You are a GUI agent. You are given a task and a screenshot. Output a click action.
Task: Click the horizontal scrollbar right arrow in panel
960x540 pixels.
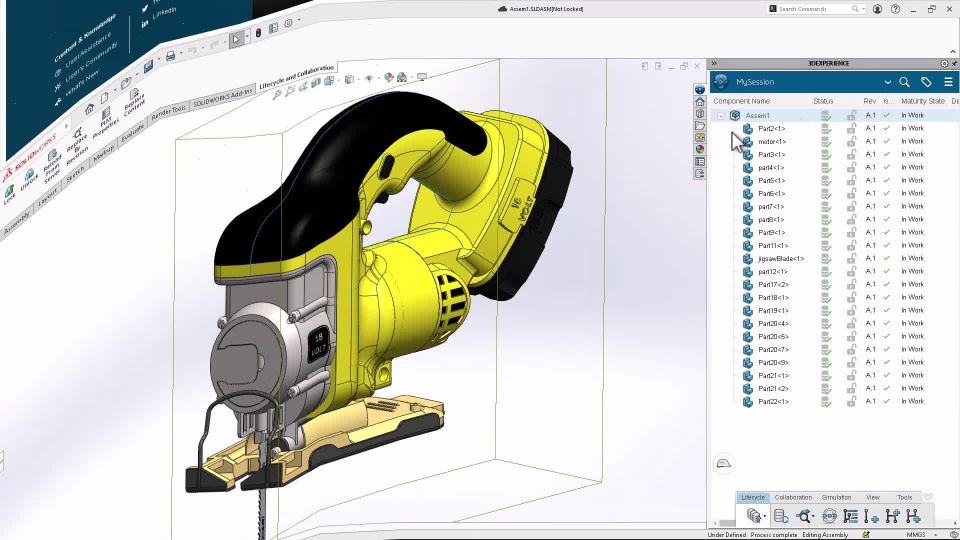pyautogui.click(x=953, y=524)
